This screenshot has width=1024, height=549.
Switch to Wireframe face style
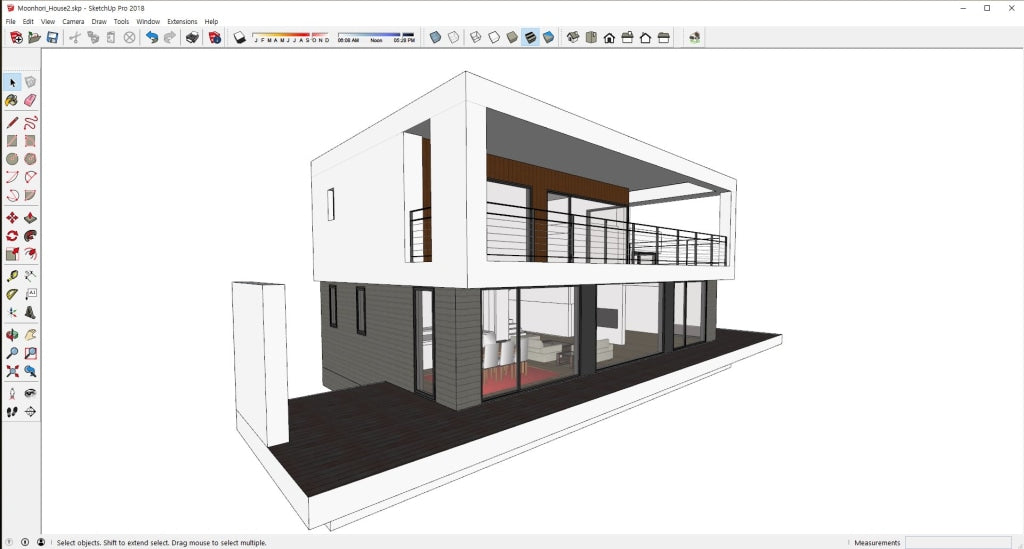click(x=475, y=38)
